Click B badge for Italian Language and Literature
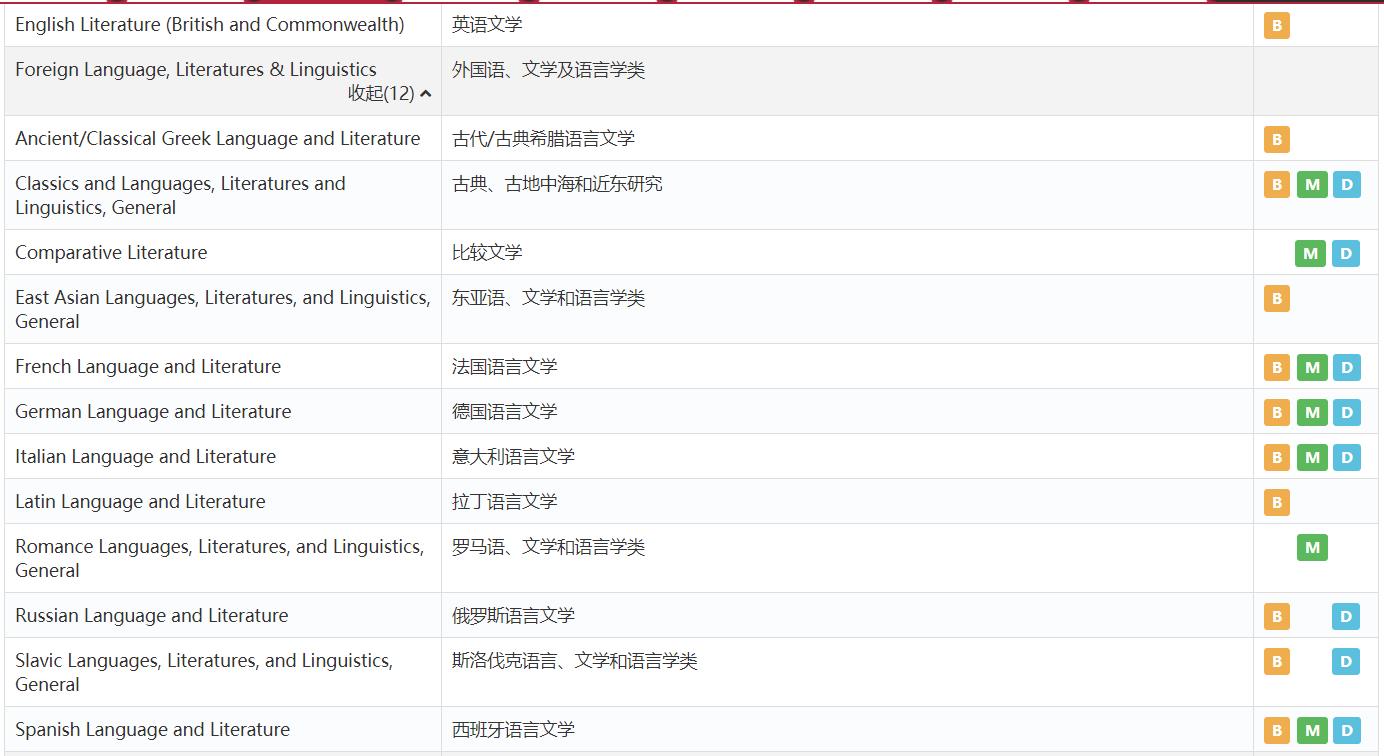Screen dimensions: 1384x756 1276,457
